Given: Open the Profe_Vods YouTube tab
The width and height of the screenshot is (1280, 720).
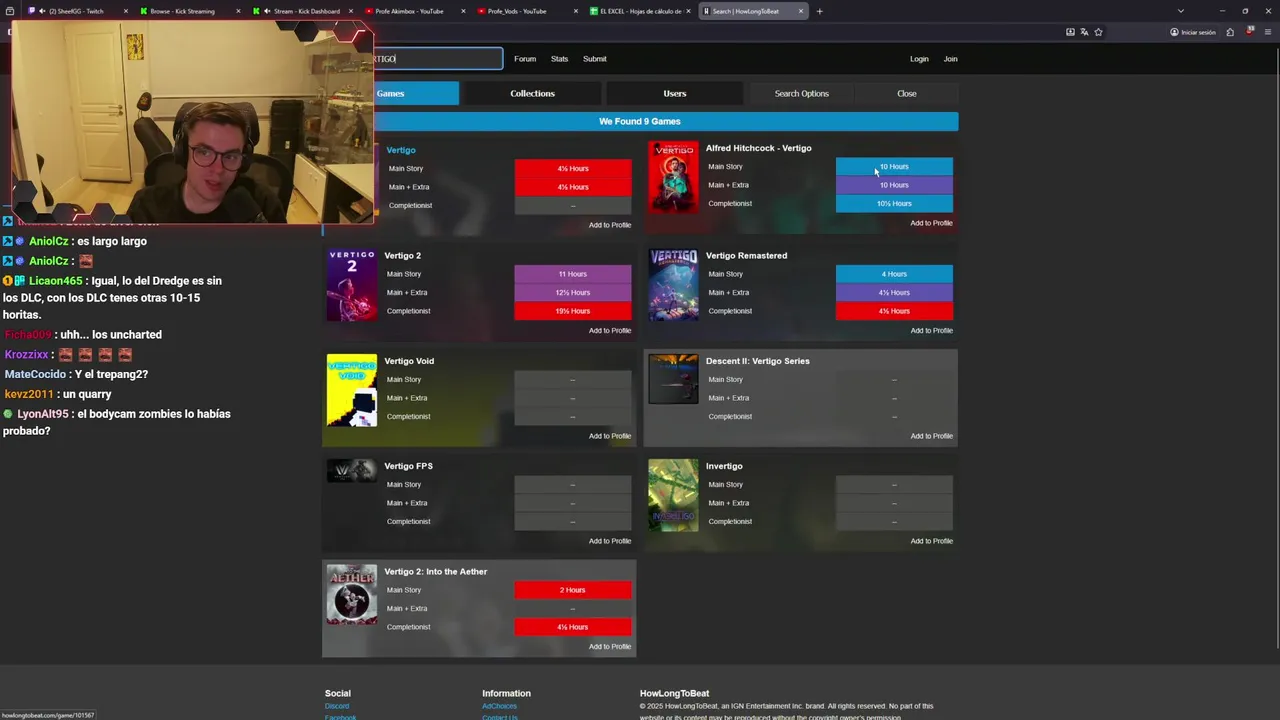Looking at the screenshot, I should point(517,11).
